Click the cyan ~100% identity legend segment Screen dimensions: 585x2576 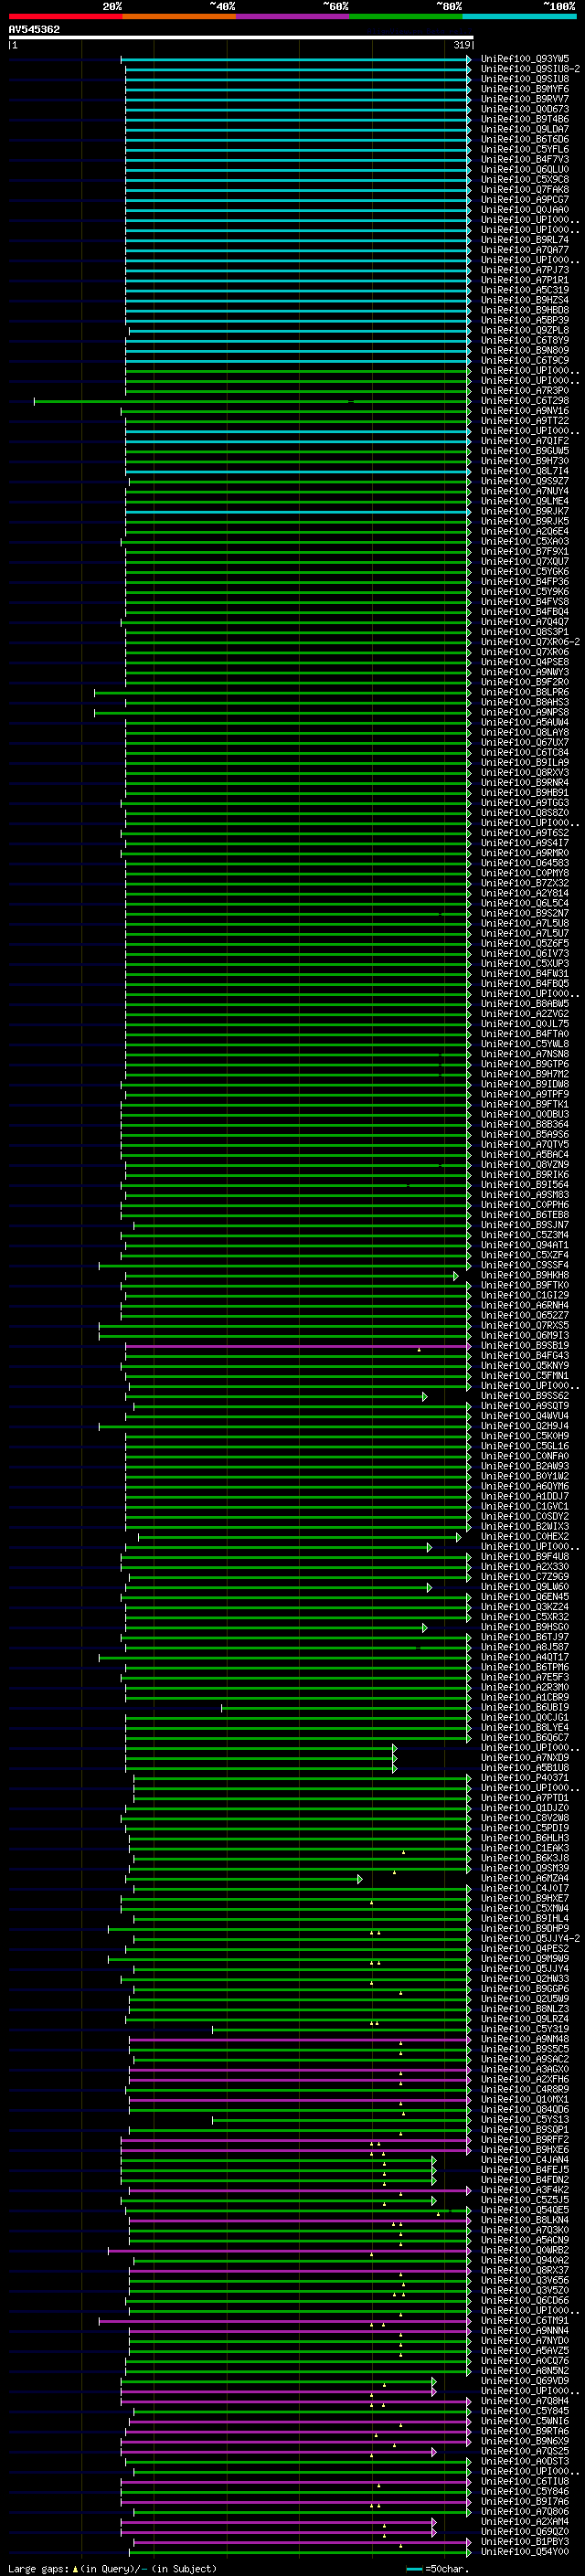[x=520, y=16]
